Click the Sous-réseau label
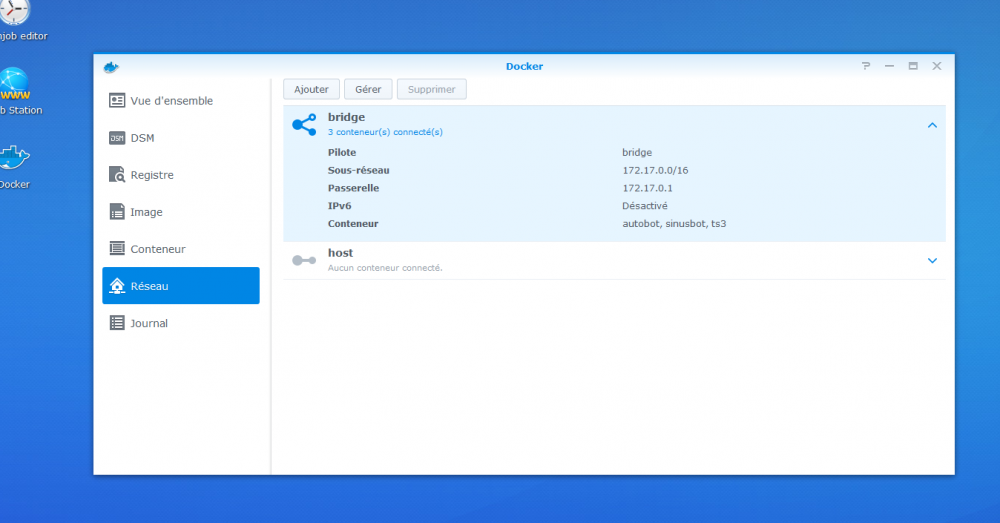This screenshot has height=523, width=1000. (358, 170)
